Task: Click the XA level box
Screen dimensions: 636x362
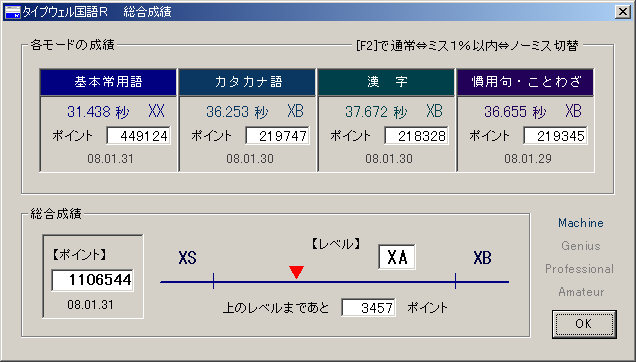Action: [x=397, y=257]
